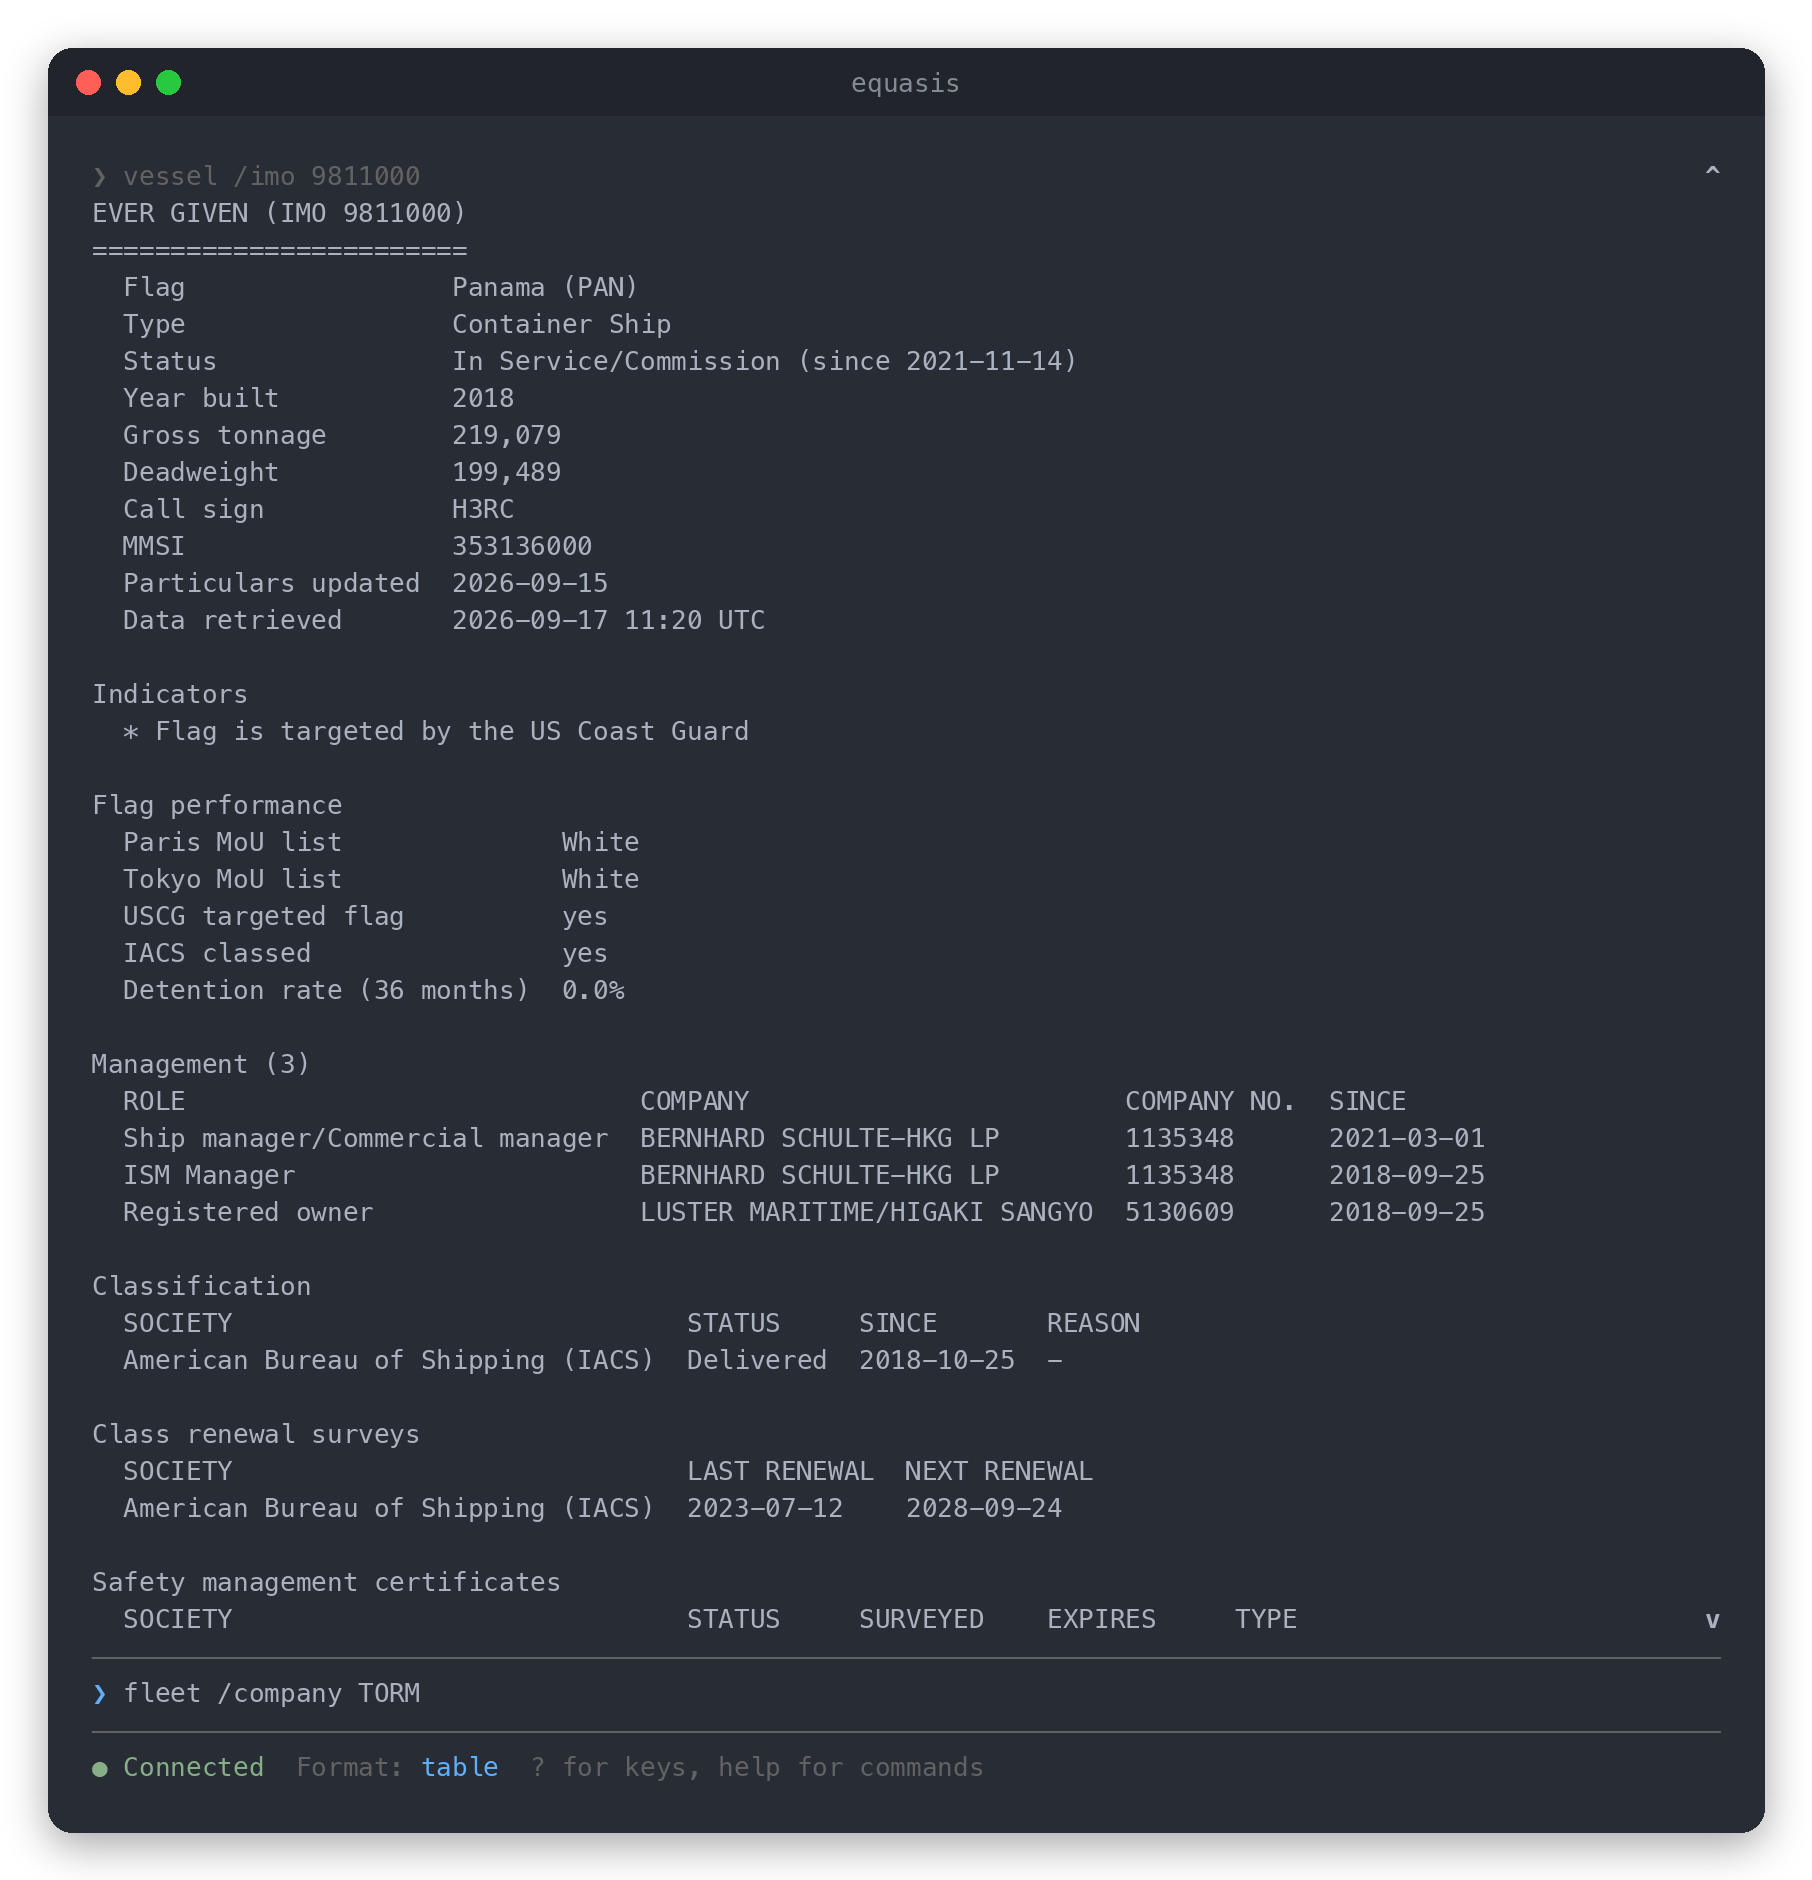Select Paris MoU list White value
This screenshot has height=1880, width=1812.
pyautogui.click(x=600, y=842)
